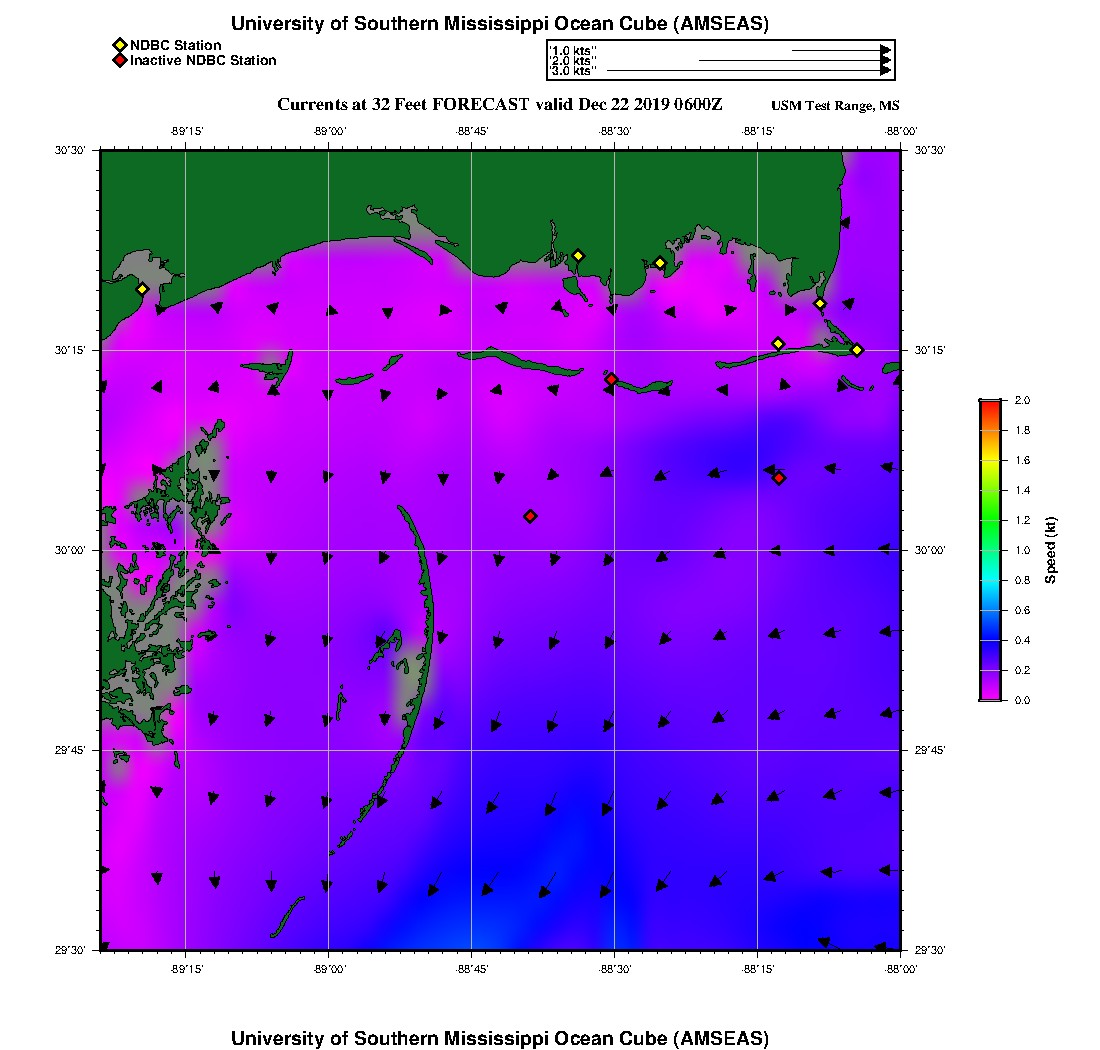Click the top -89°00' longitude axis label
Image resolution: width=1100 pixels, height=1050 pixels.
[329, 131]
